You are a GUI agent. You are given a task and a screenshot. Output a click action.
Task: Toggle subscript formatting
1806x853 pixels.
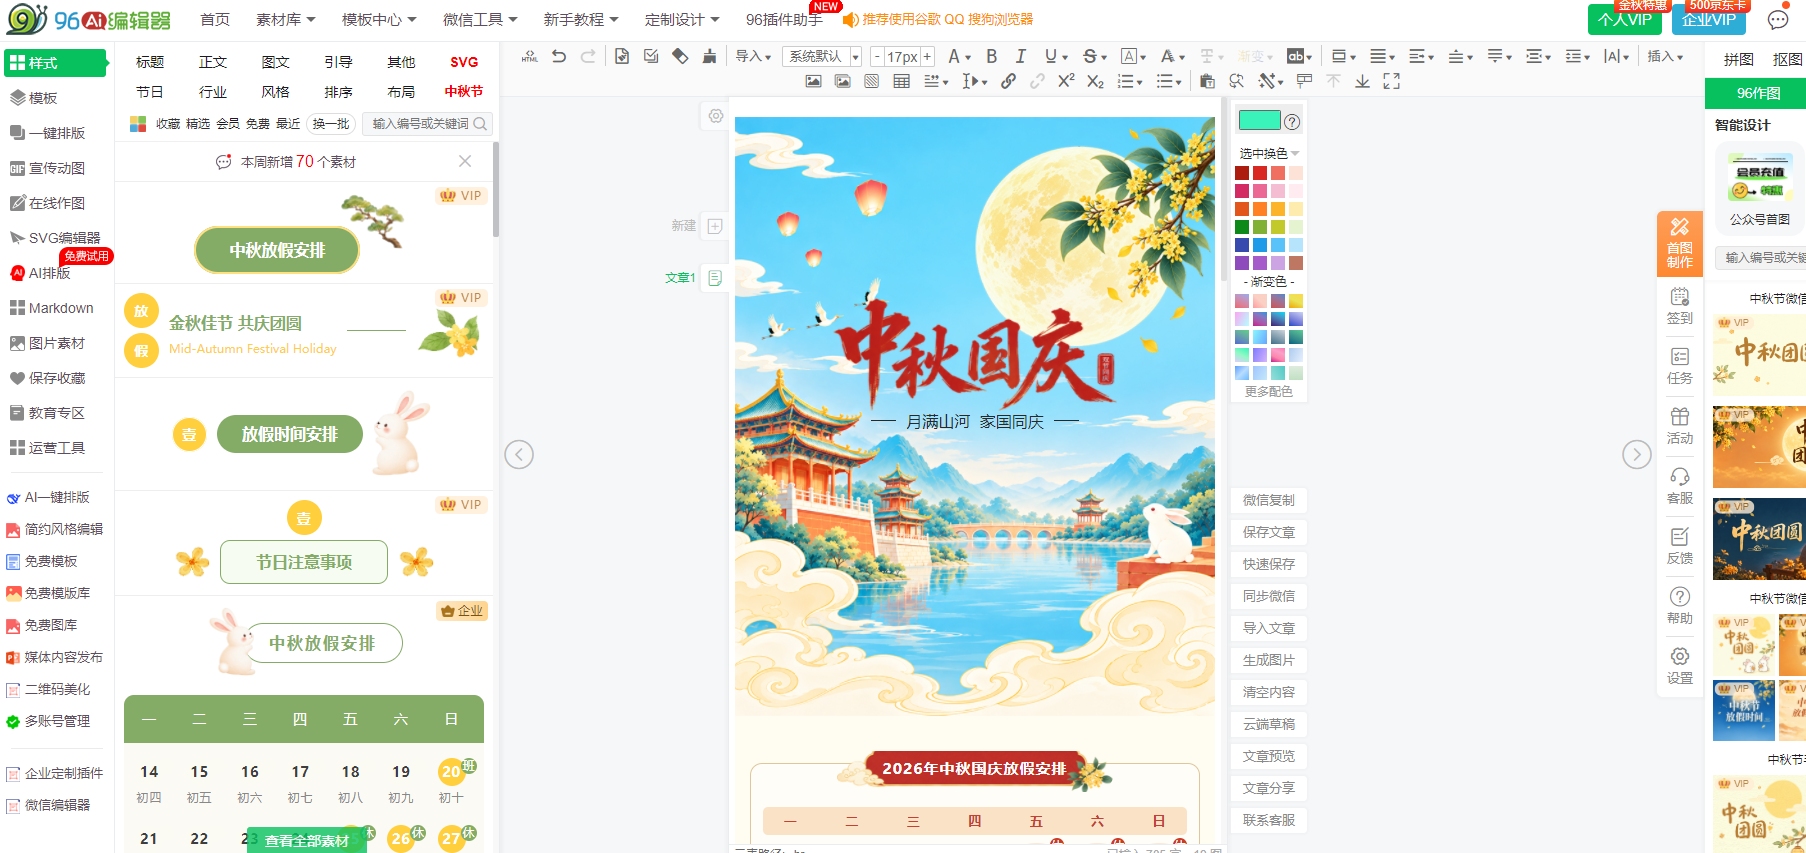point(1095,81)
